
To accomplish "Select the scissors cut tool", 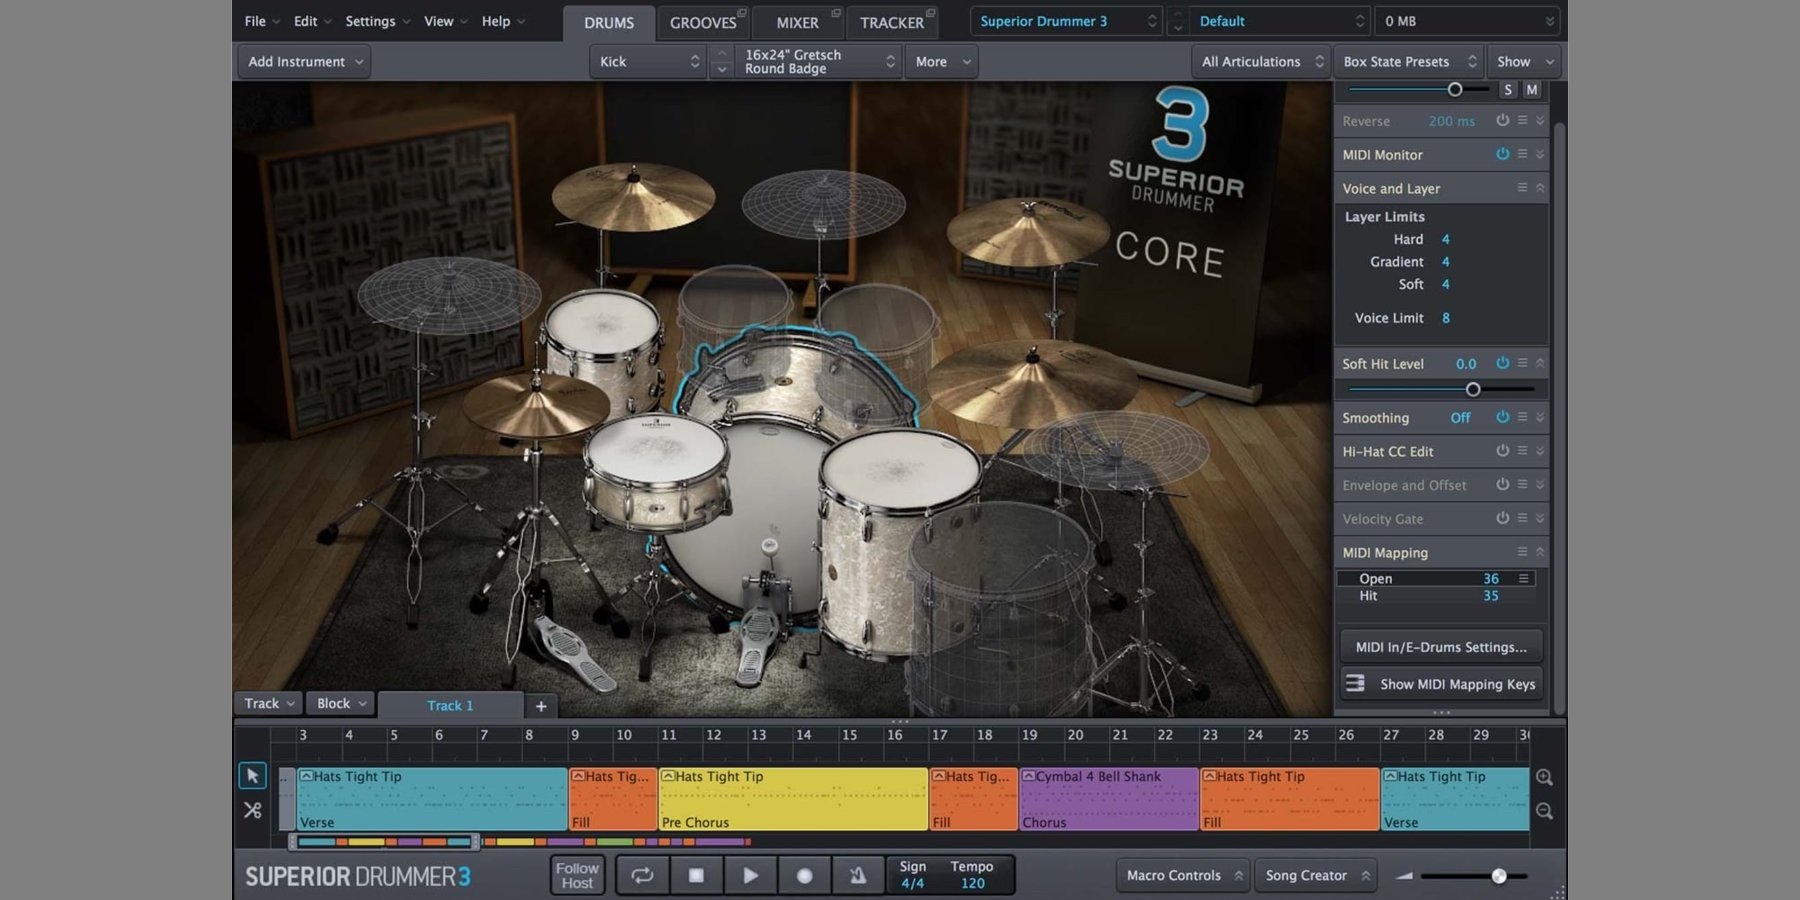I will coord(252,810).
